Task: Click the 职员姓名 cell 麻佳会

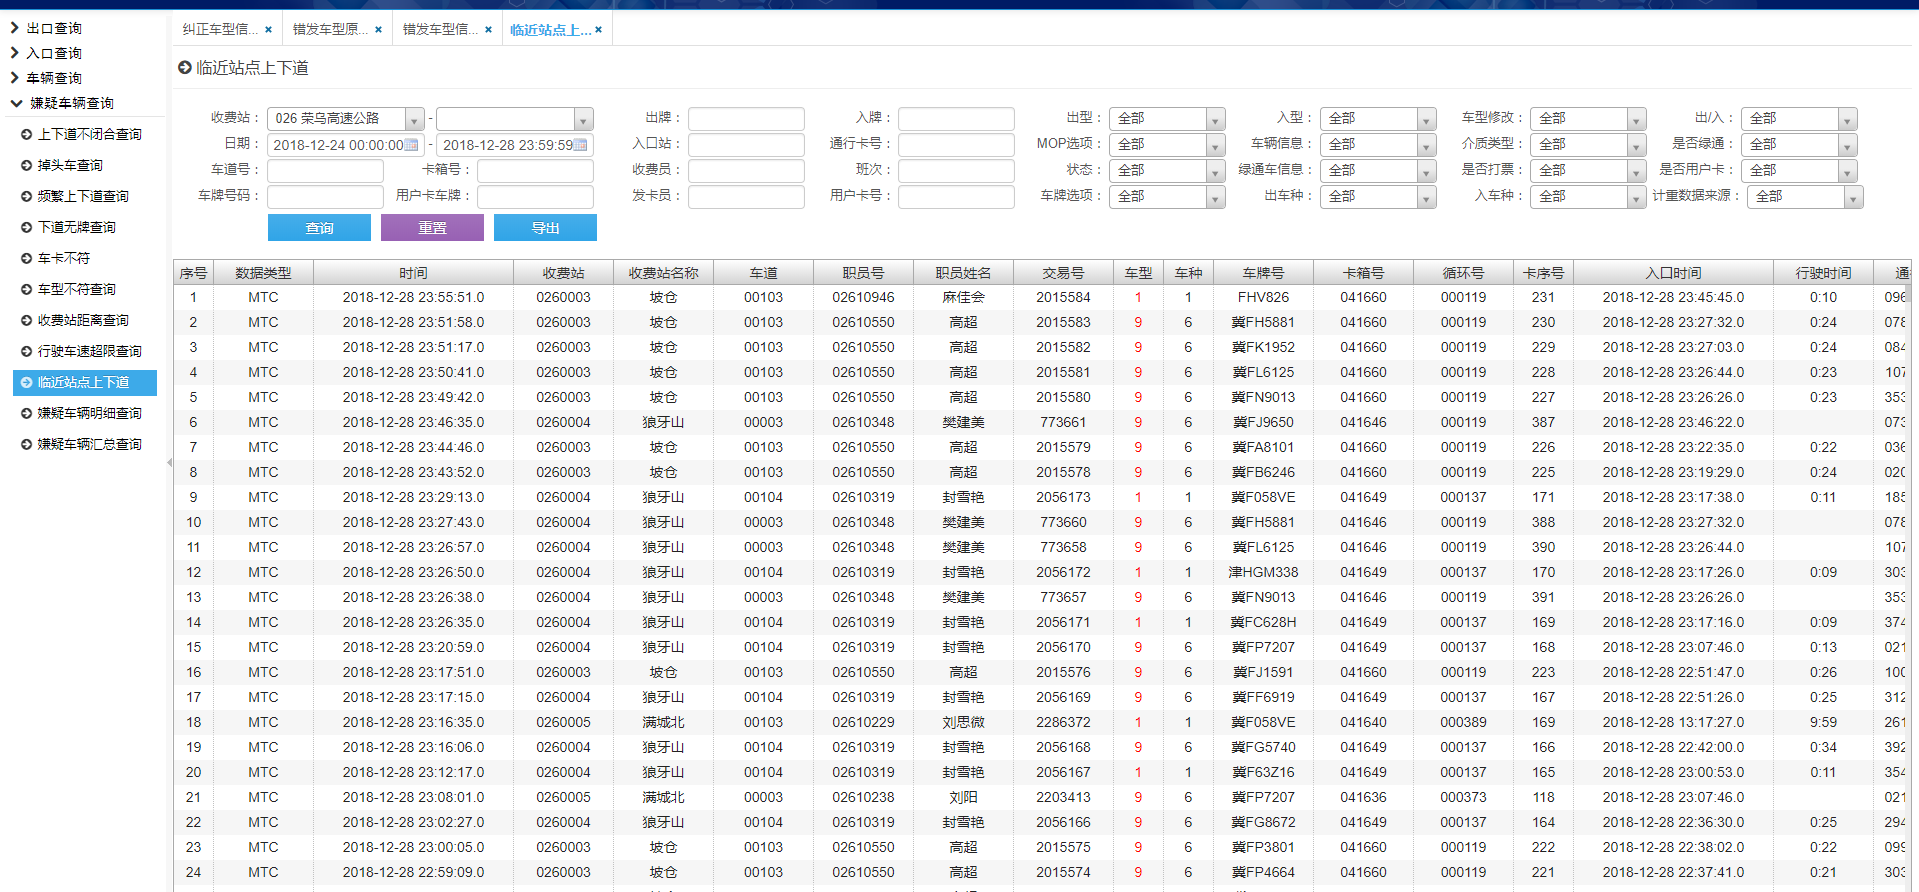Action: coord(963,297)
